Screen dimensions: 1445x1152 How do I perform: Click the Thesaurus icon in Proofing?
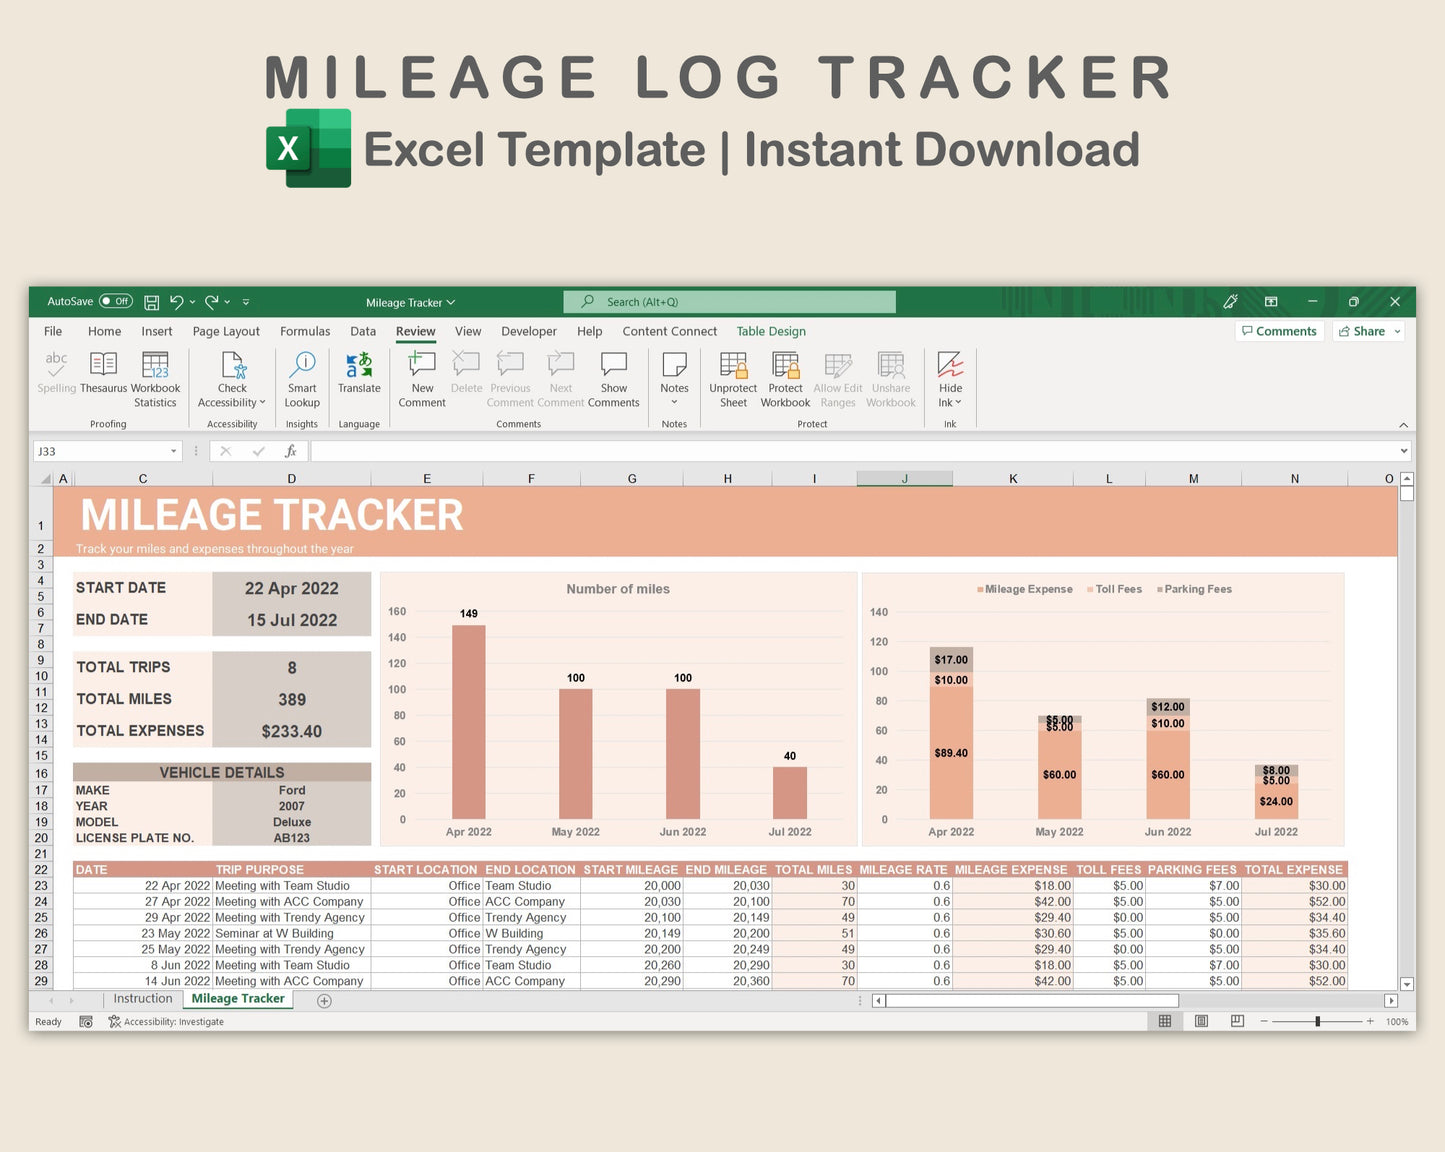103,365
